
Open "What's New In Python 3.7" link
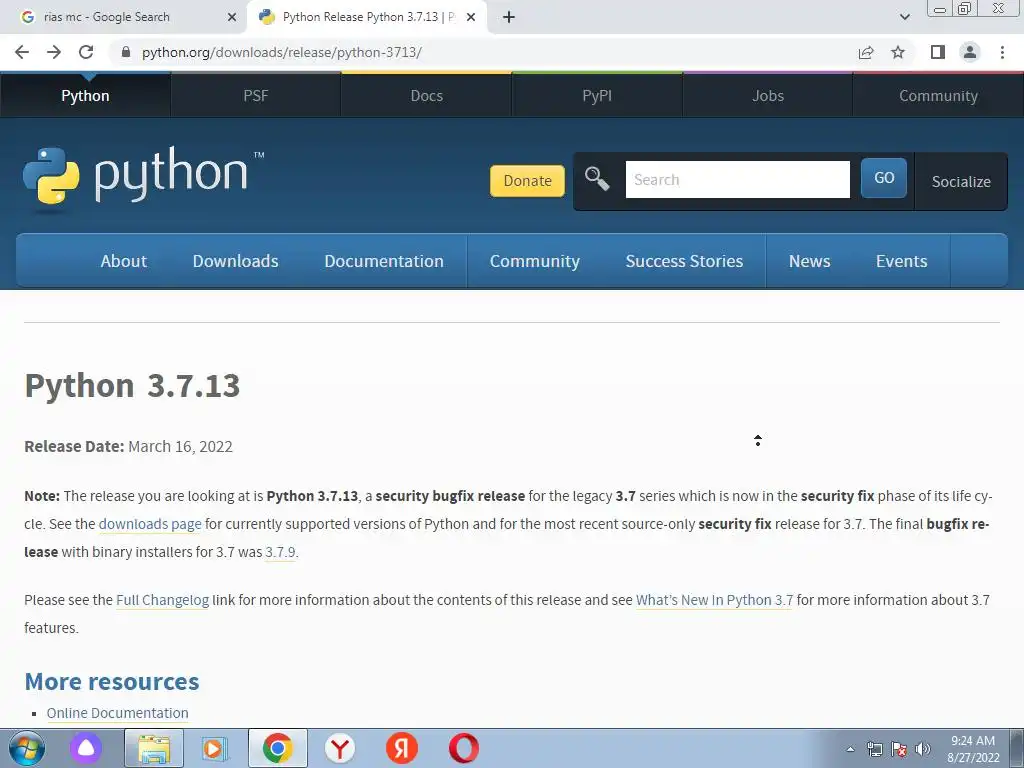pos(714,600)
